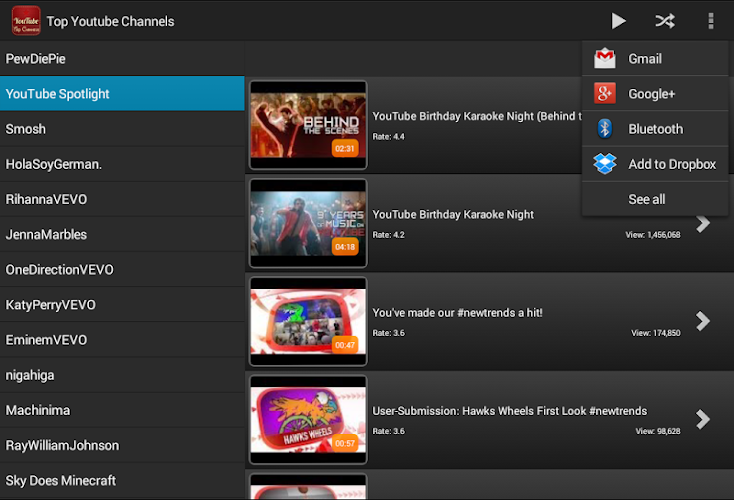734x500 pixels.
Task: Open the EminemVEVO channel
Action: tap(122, 339)
